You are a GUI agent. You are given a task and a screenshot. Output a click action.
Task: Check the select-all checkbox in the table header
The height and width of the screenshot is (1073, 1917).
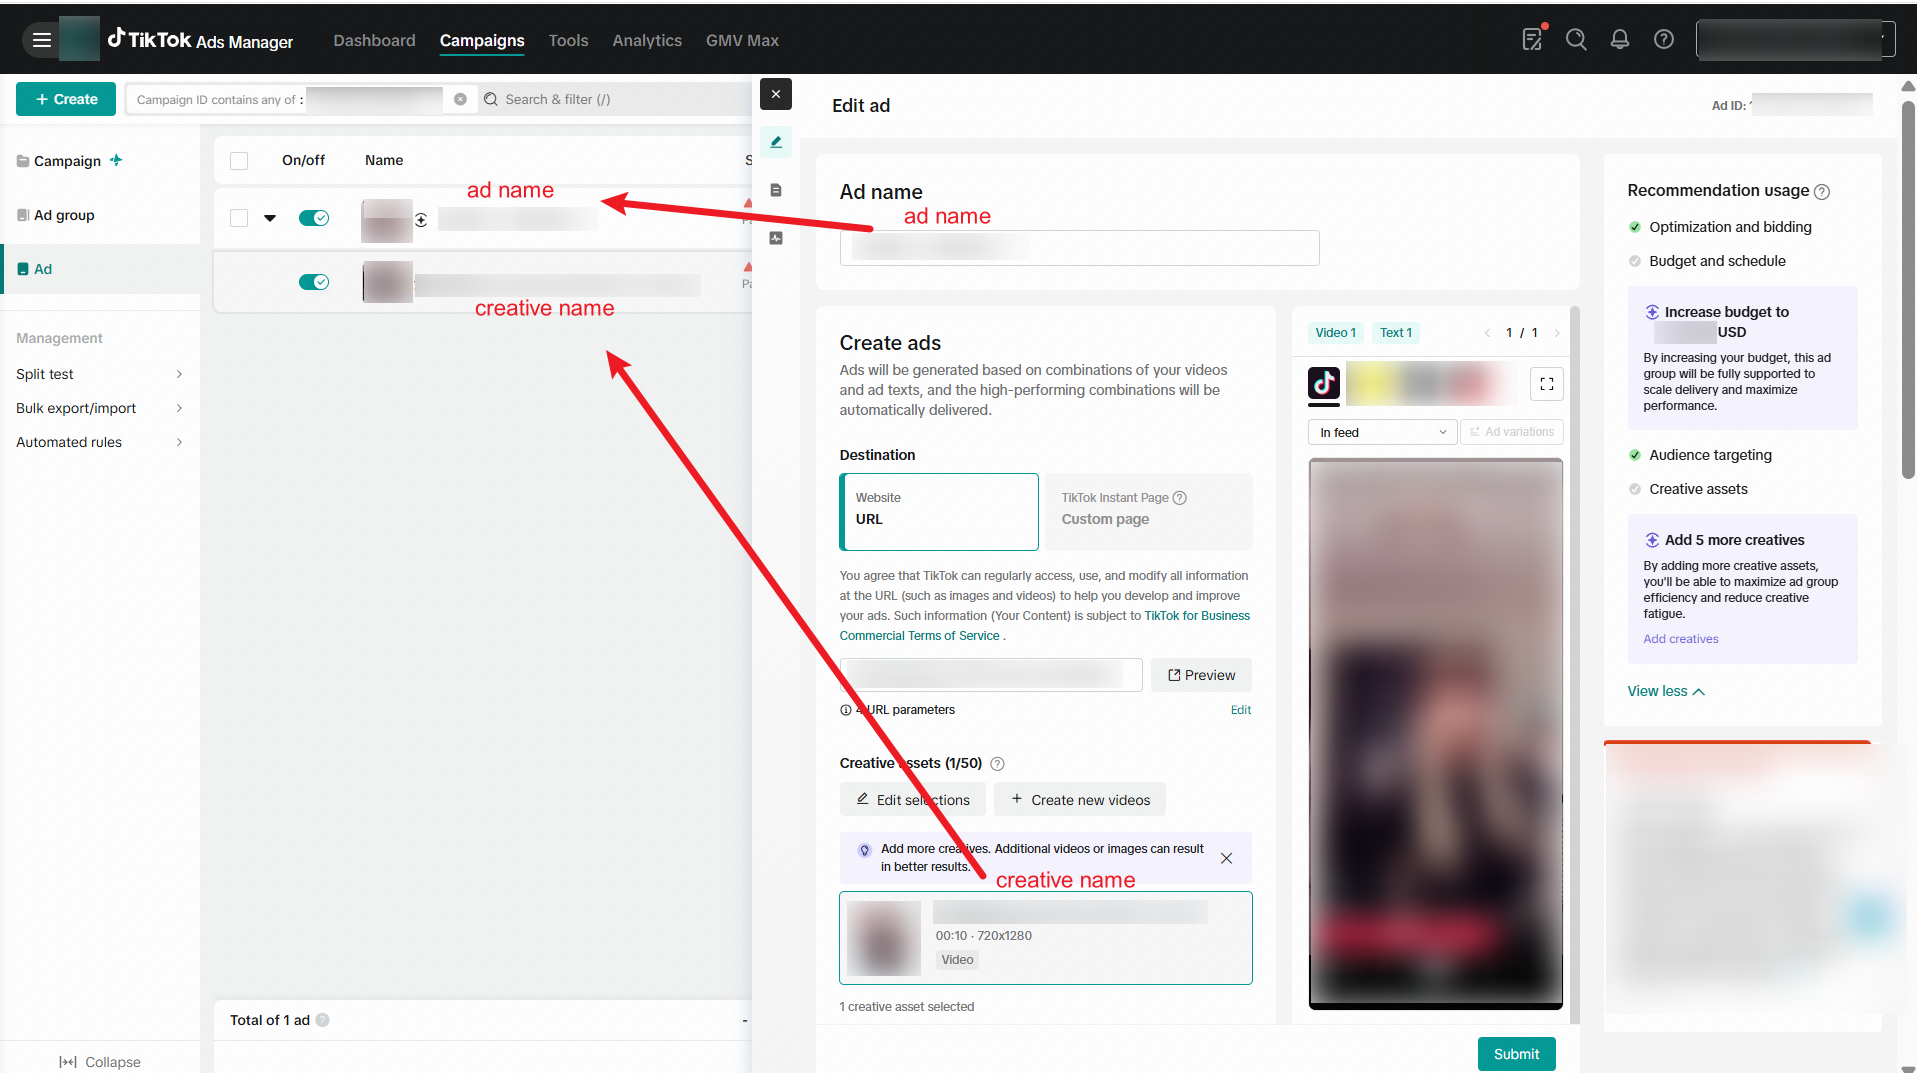(x=239, y=160)
